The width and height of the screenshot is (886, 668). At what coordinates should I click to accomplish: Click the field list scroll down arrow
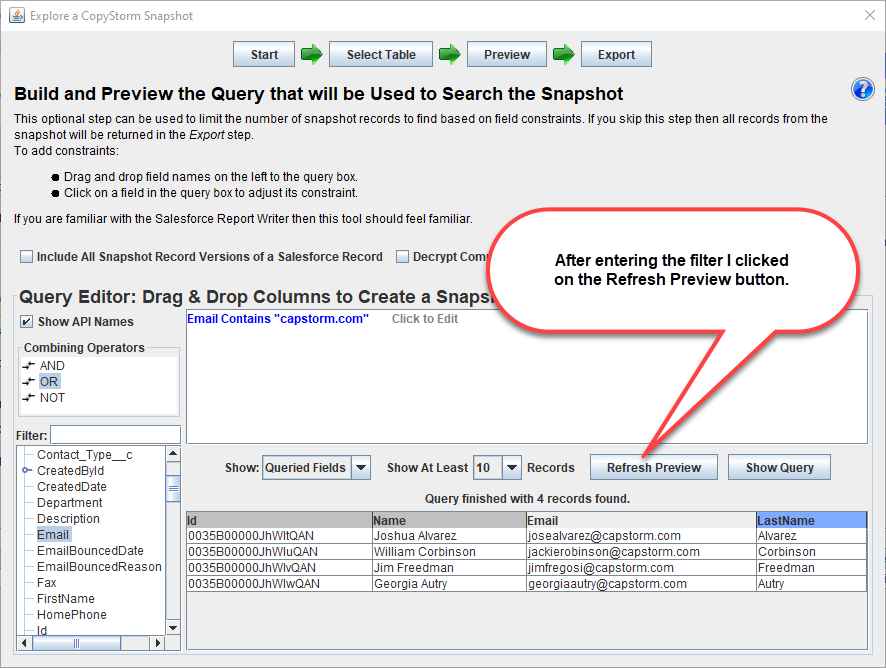[x=173, y=628]
